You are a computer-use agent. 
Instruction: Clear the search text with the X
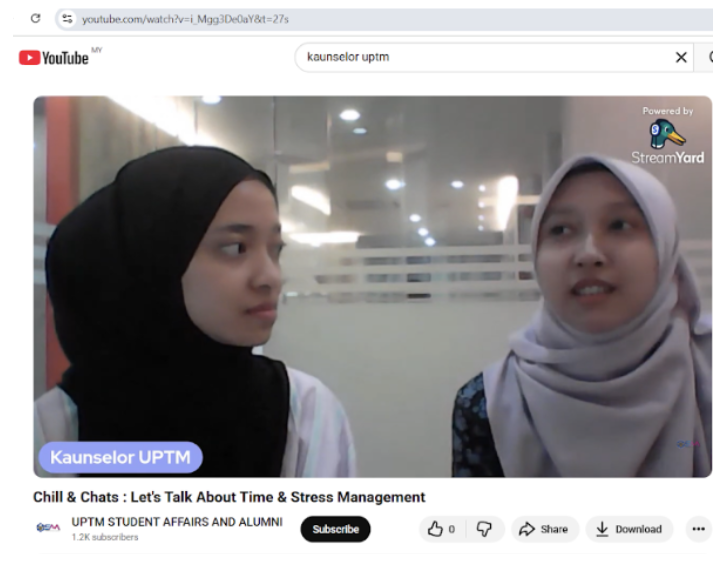[x=681, y=58]
